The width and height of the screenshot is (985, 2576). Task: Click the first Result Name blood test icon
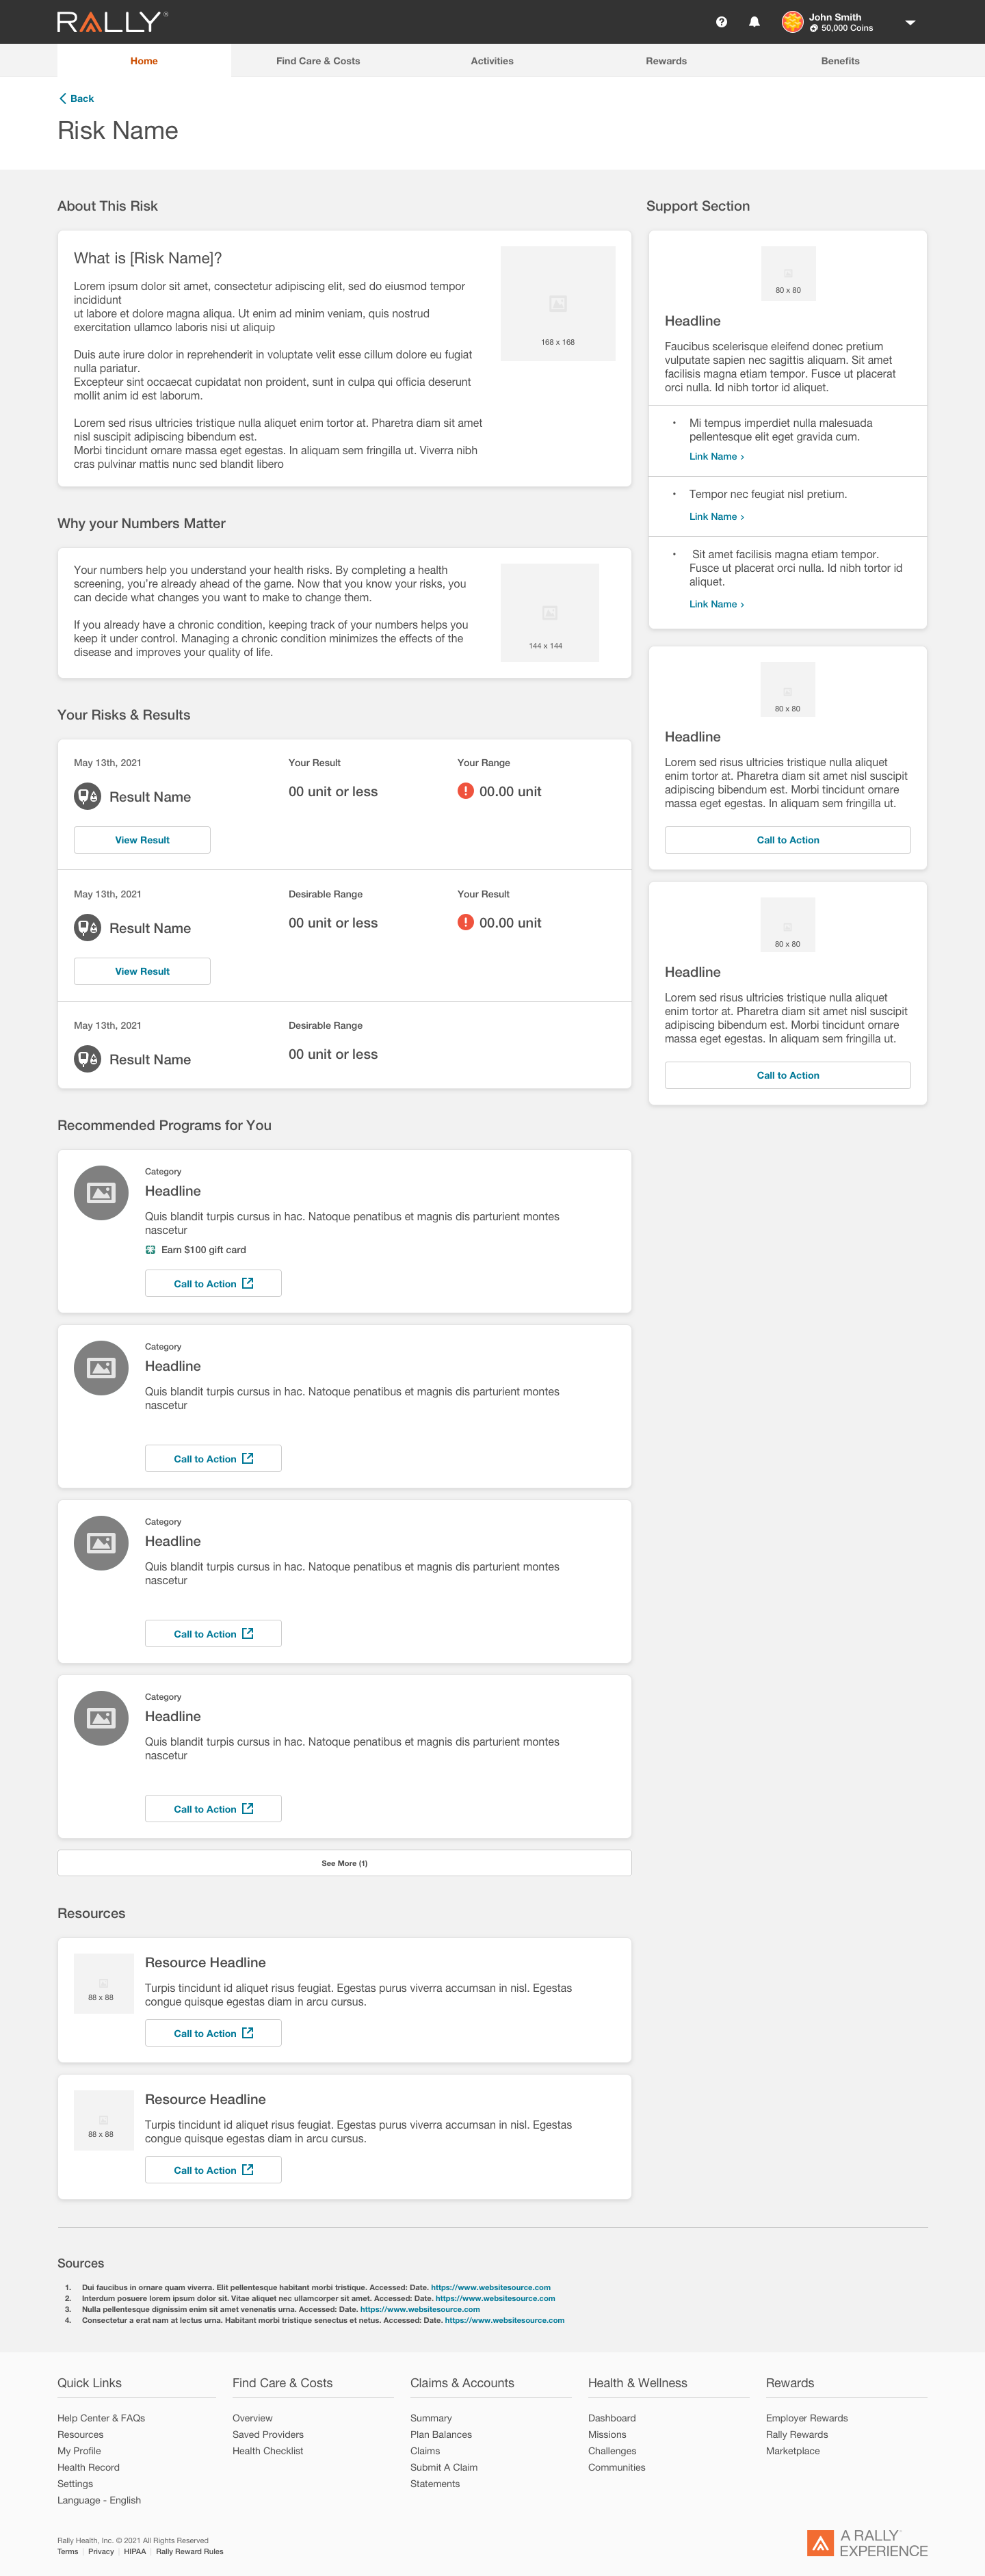tap(87, 796)
